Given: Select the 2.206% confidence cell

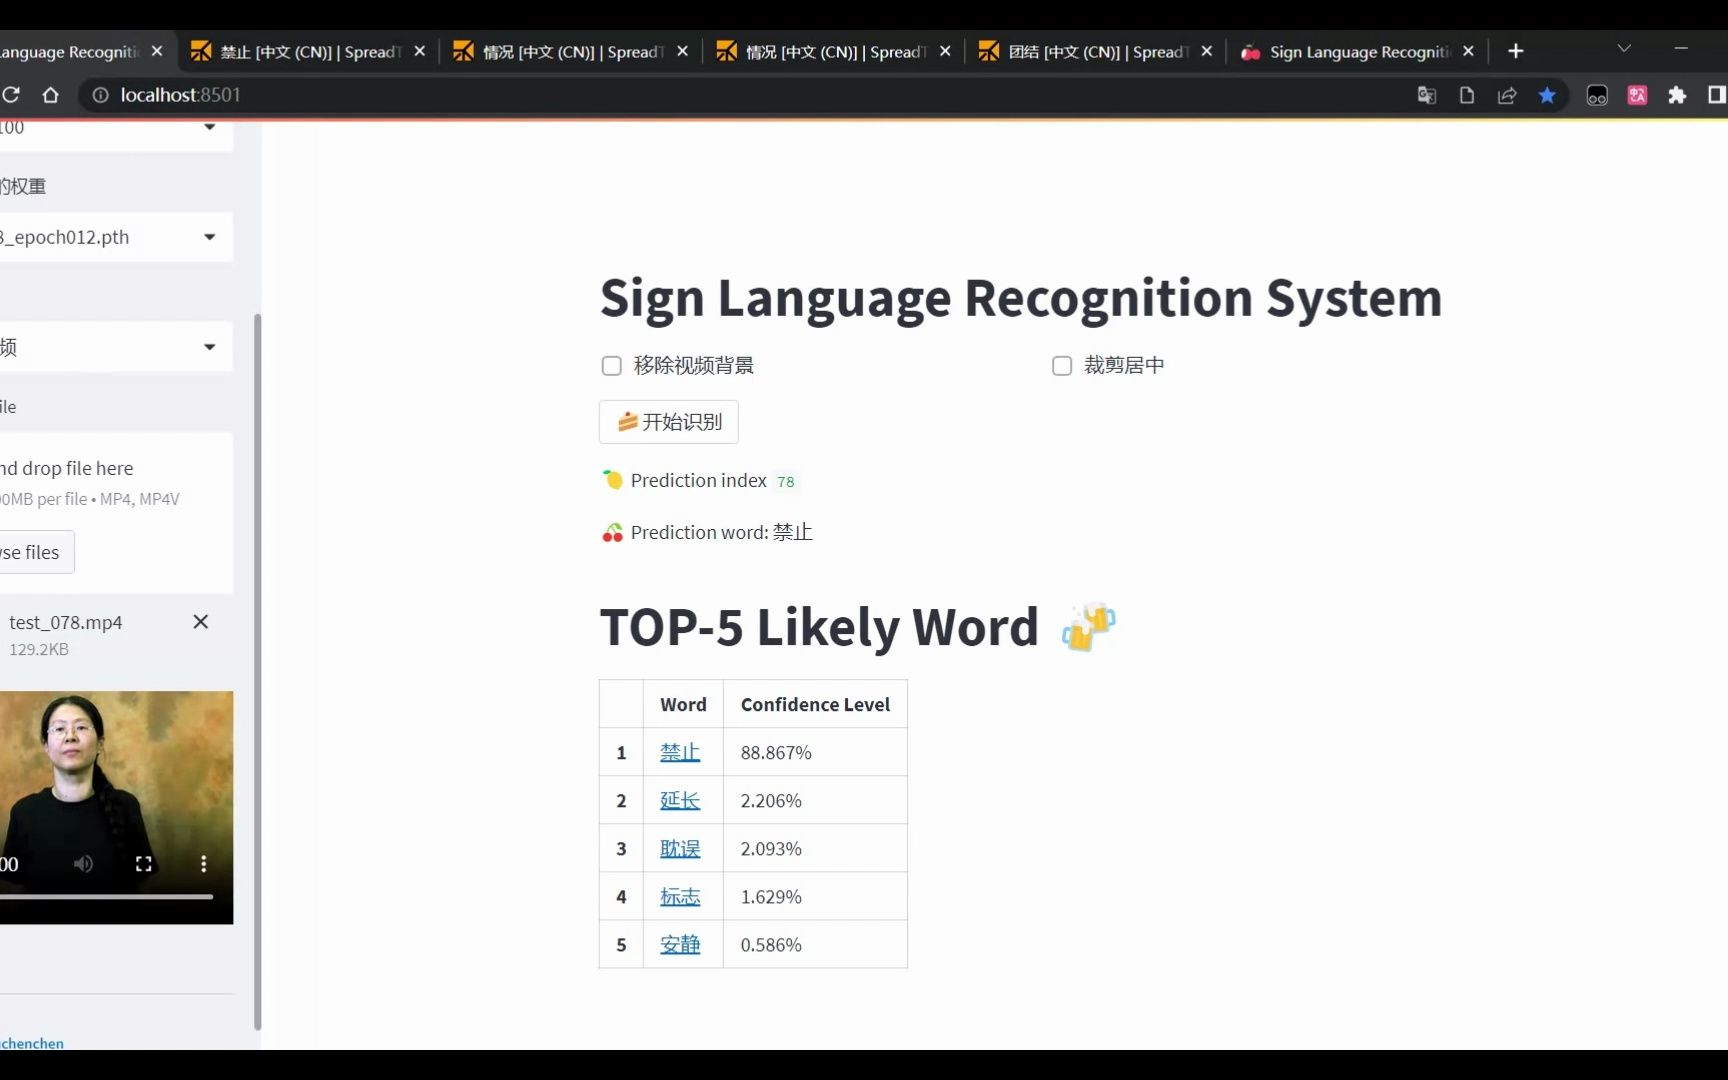Looking at the screenshot, I should point(815,801).
